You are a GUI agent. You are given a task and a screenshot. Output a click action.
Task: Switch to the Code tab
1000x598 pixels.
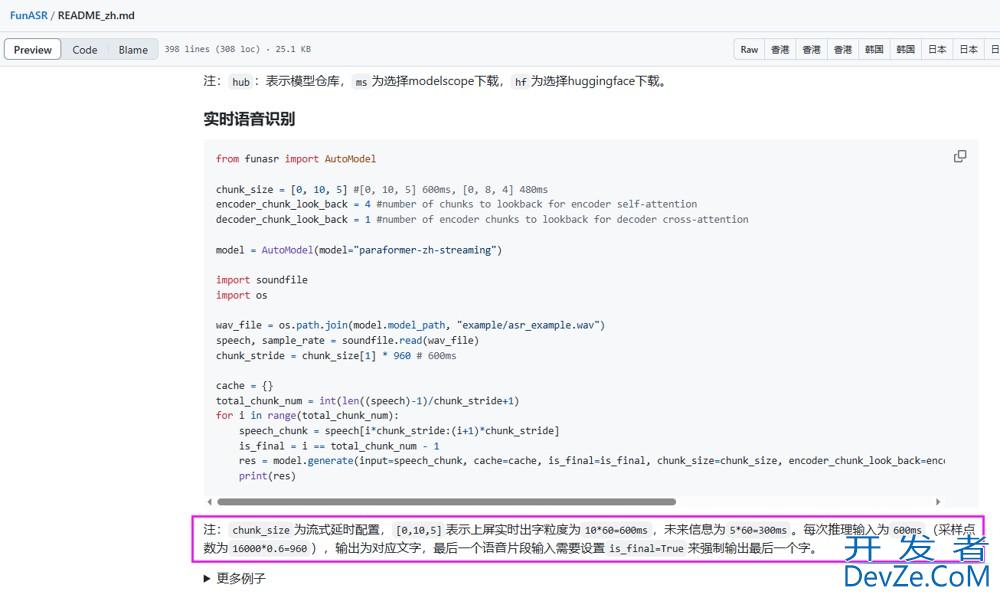(85, 50)
